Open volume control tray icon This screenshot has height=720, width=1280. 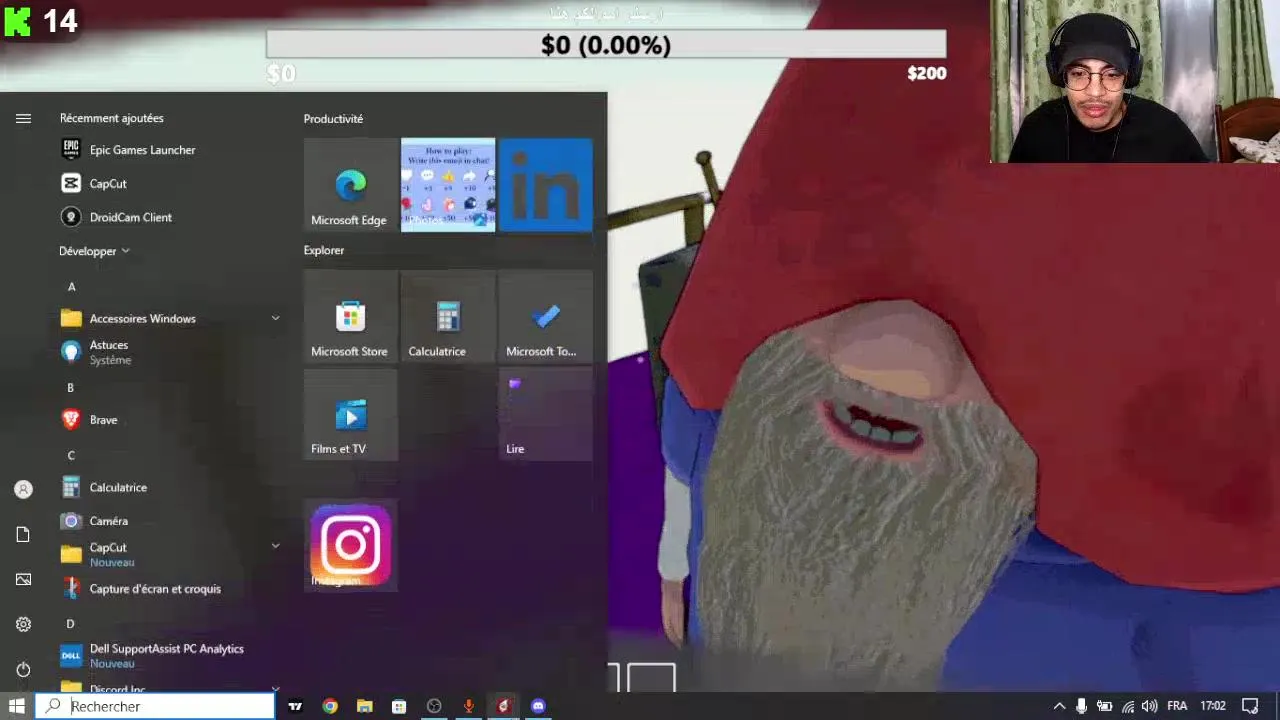(1149, 706)
